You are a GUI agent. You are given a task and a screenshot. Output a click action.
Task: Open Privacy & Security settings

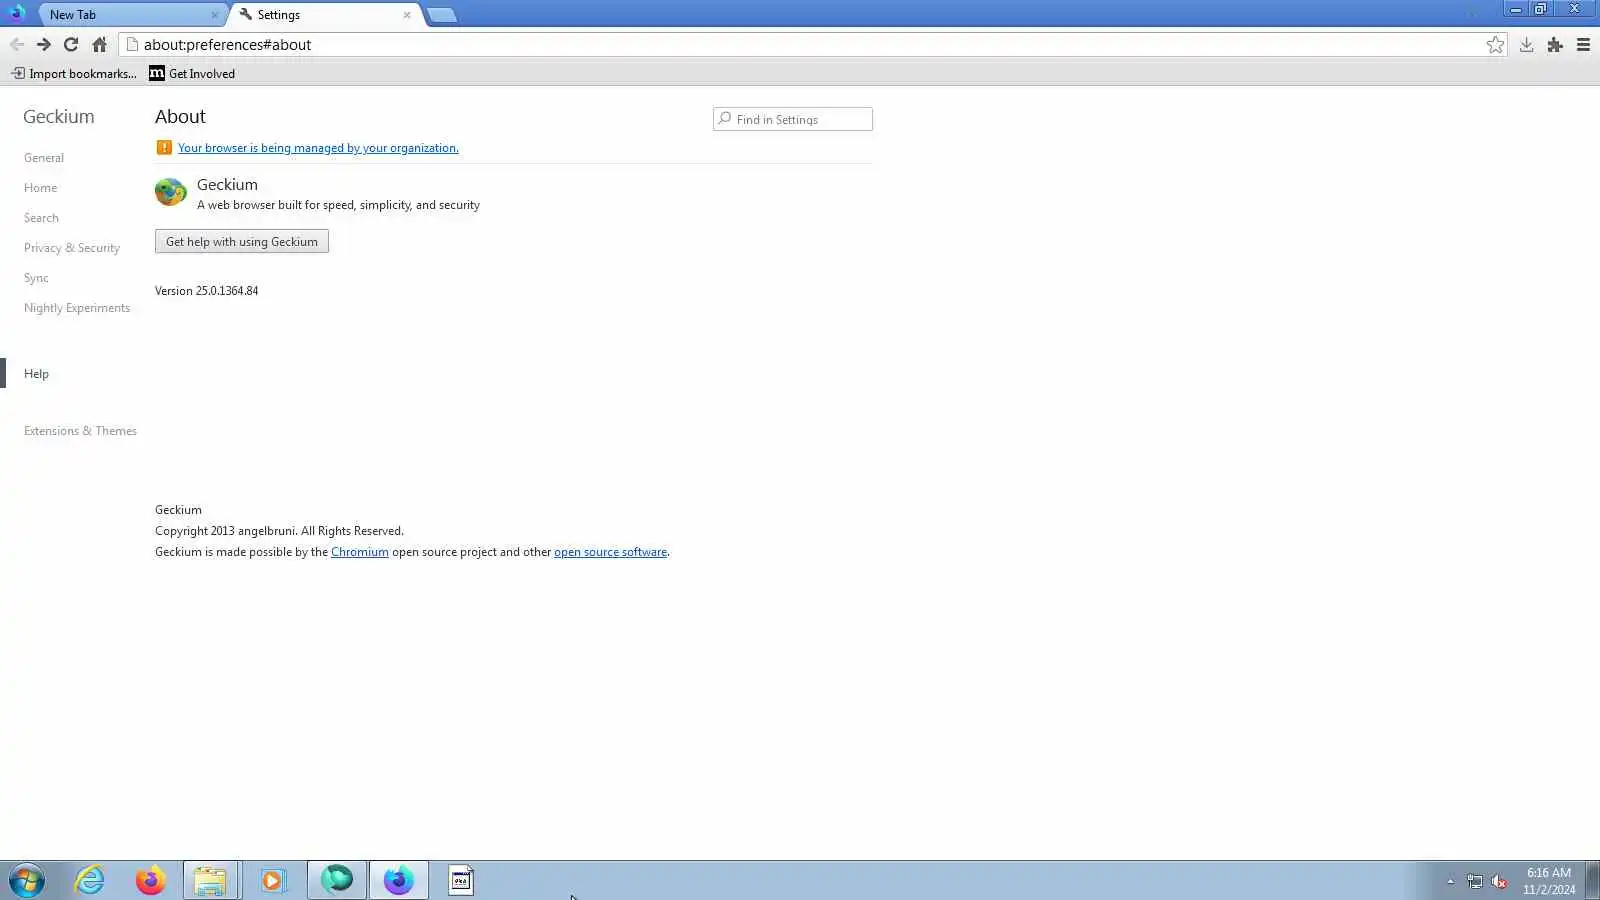[72, 248]
